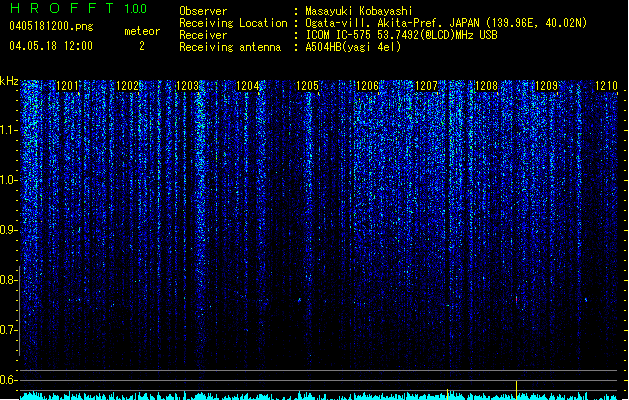Click the Receiving antenna field label
Screen dimensions: 629x400
[x=230, y=47]
